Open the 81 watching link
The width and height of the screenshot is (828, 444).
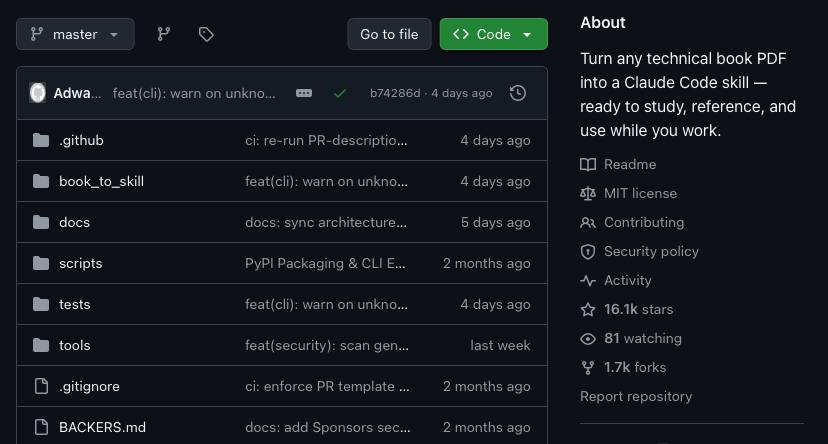pos(643,338)
